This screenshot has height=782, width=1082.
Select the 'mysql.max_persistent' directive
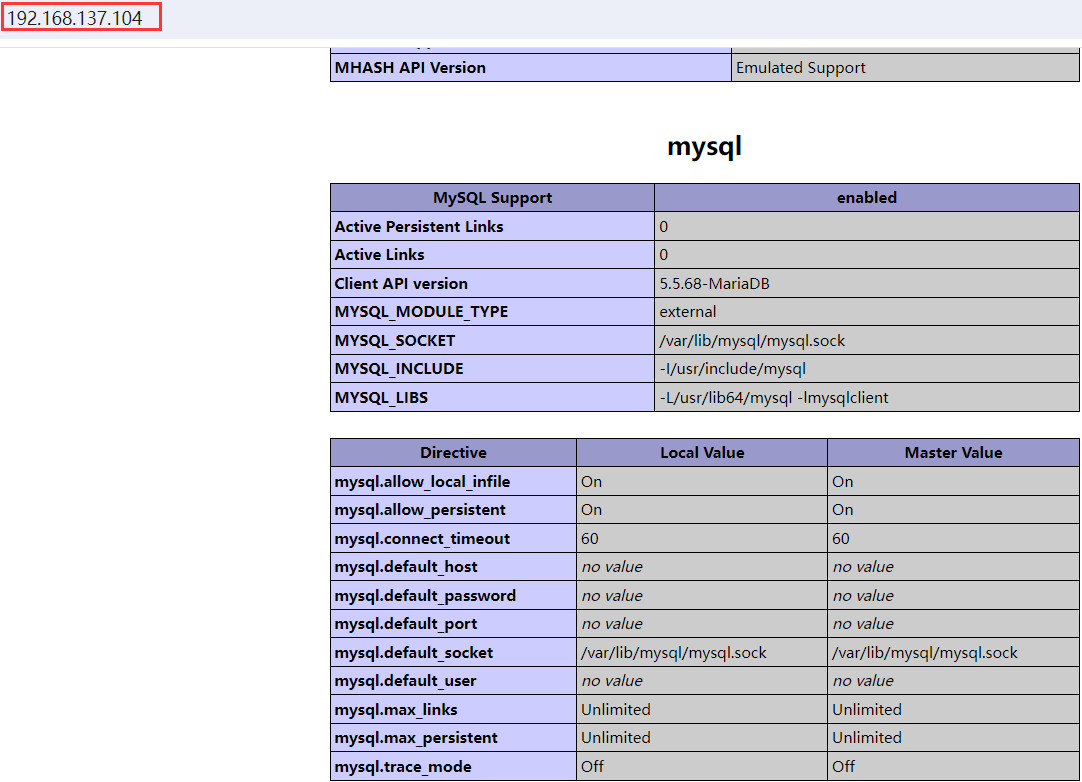point(453,738)
